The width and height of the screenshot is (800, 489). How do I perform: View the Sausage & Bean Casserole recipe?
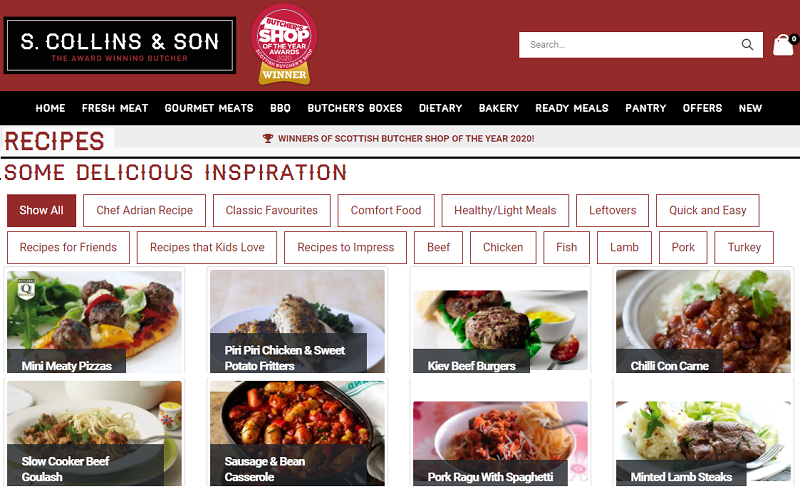297,433
